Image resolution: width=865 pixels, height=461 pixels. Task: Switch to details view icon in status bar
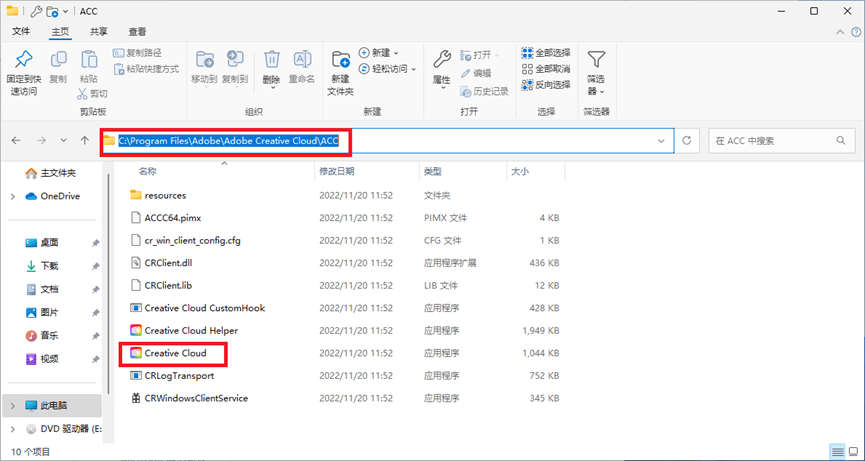click(837, 452)
